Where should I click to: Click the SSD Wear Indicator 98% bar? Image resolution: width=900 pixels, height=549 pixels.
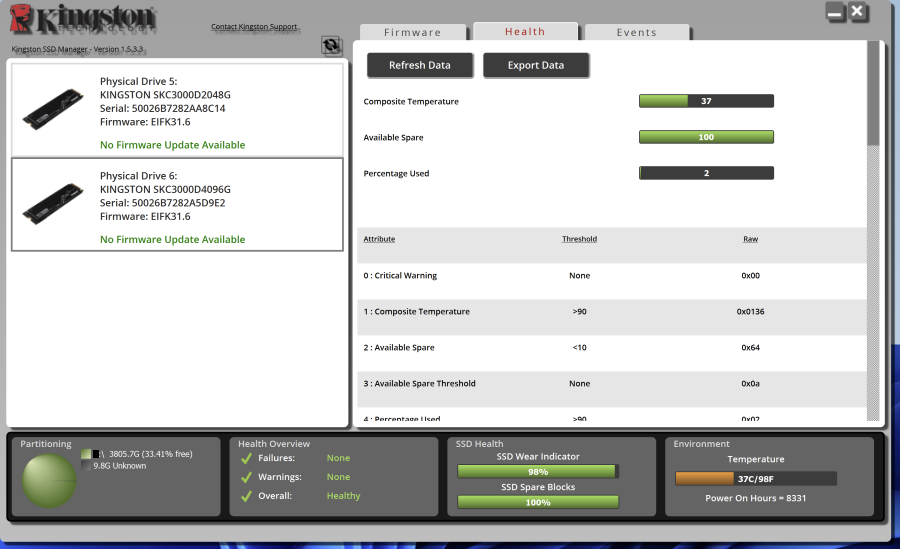[x=538, y=472]
